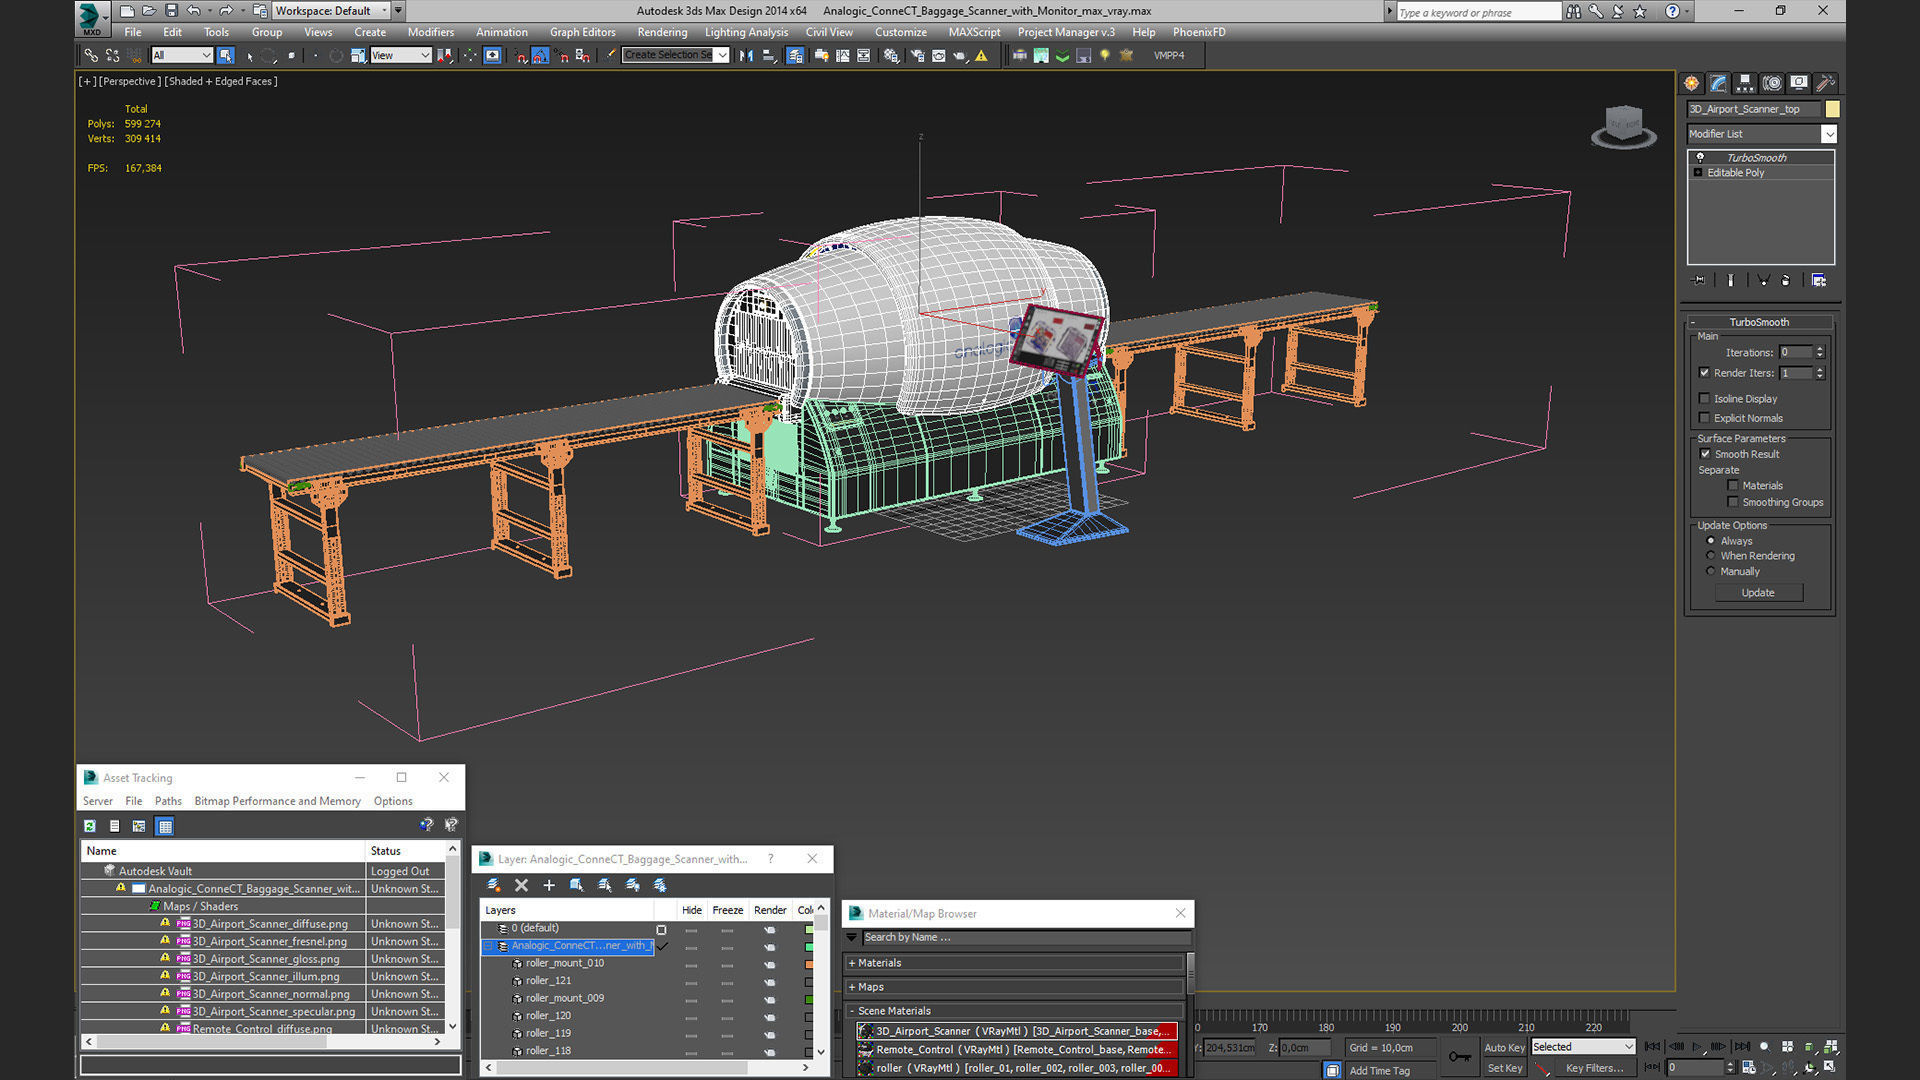
Task: Click the Pin Stack icon
Action: click(1698, 281)
